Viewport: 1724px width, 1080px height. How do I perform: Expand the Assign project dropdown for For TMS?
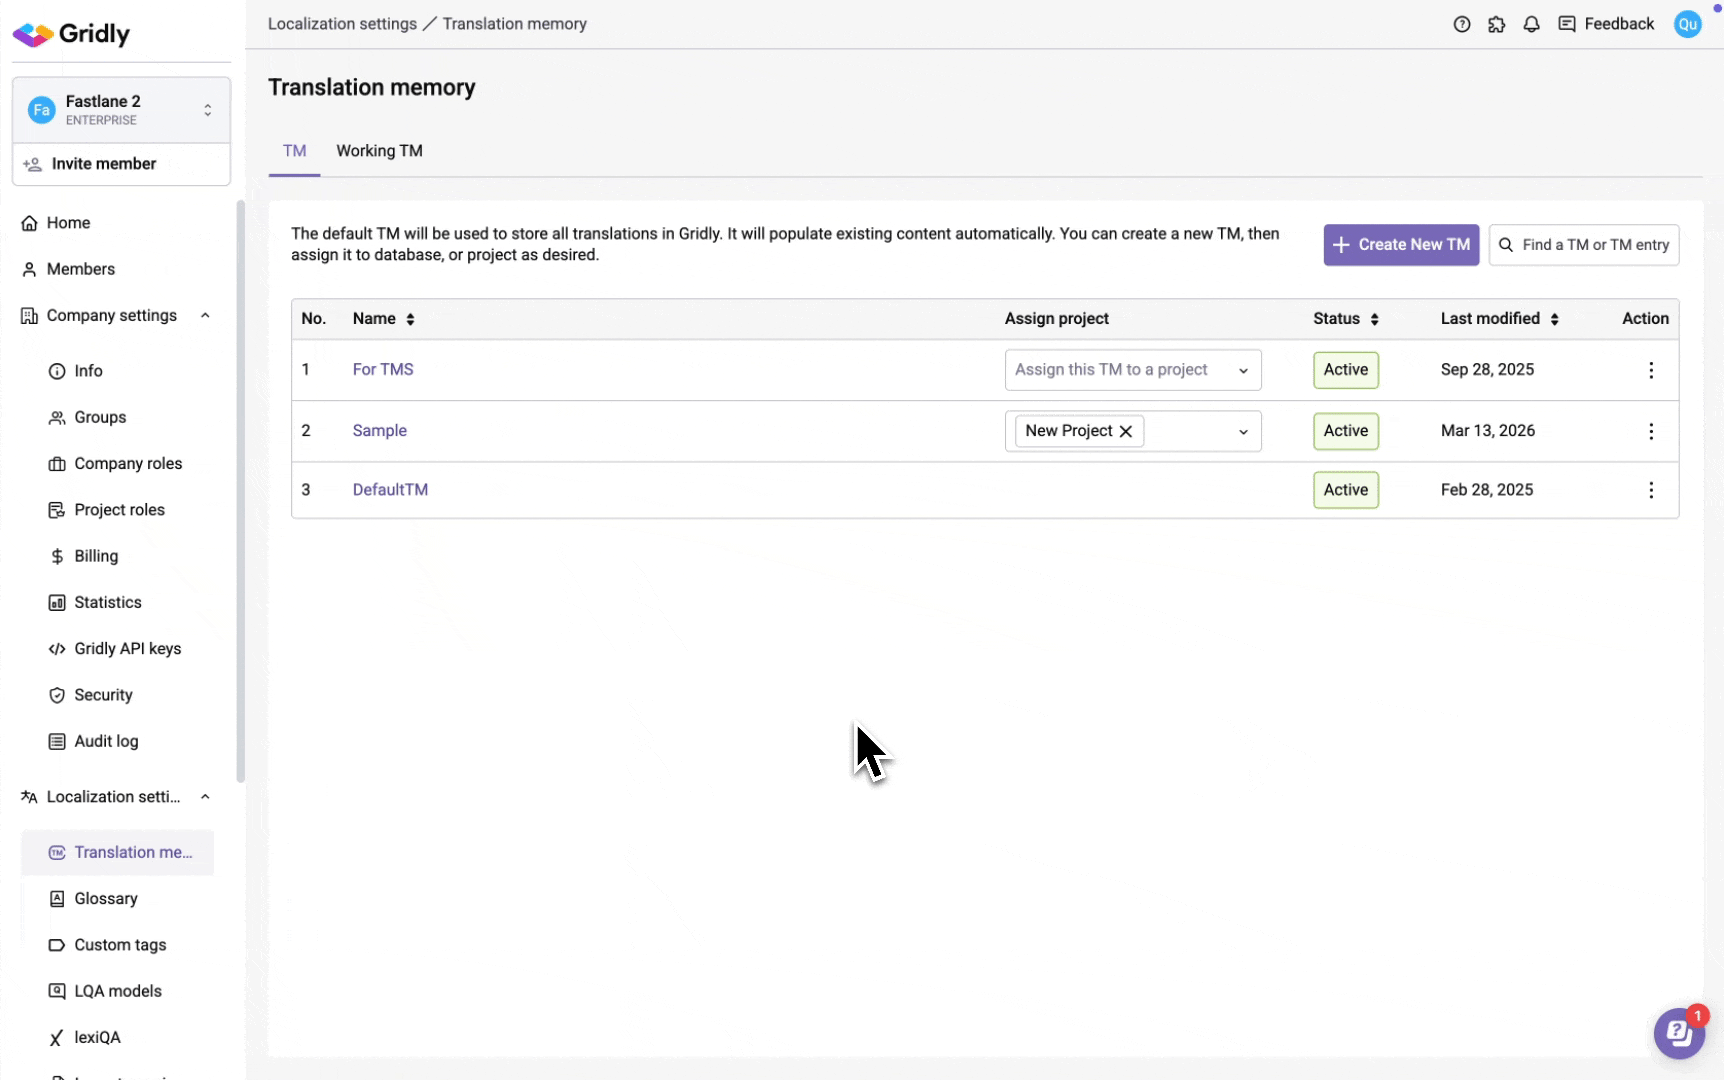pyautogui.click(x=1242, y=370)
